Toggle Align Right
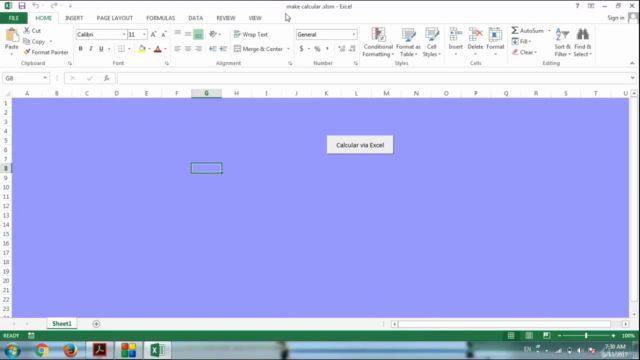 click(x=198, y=49)
